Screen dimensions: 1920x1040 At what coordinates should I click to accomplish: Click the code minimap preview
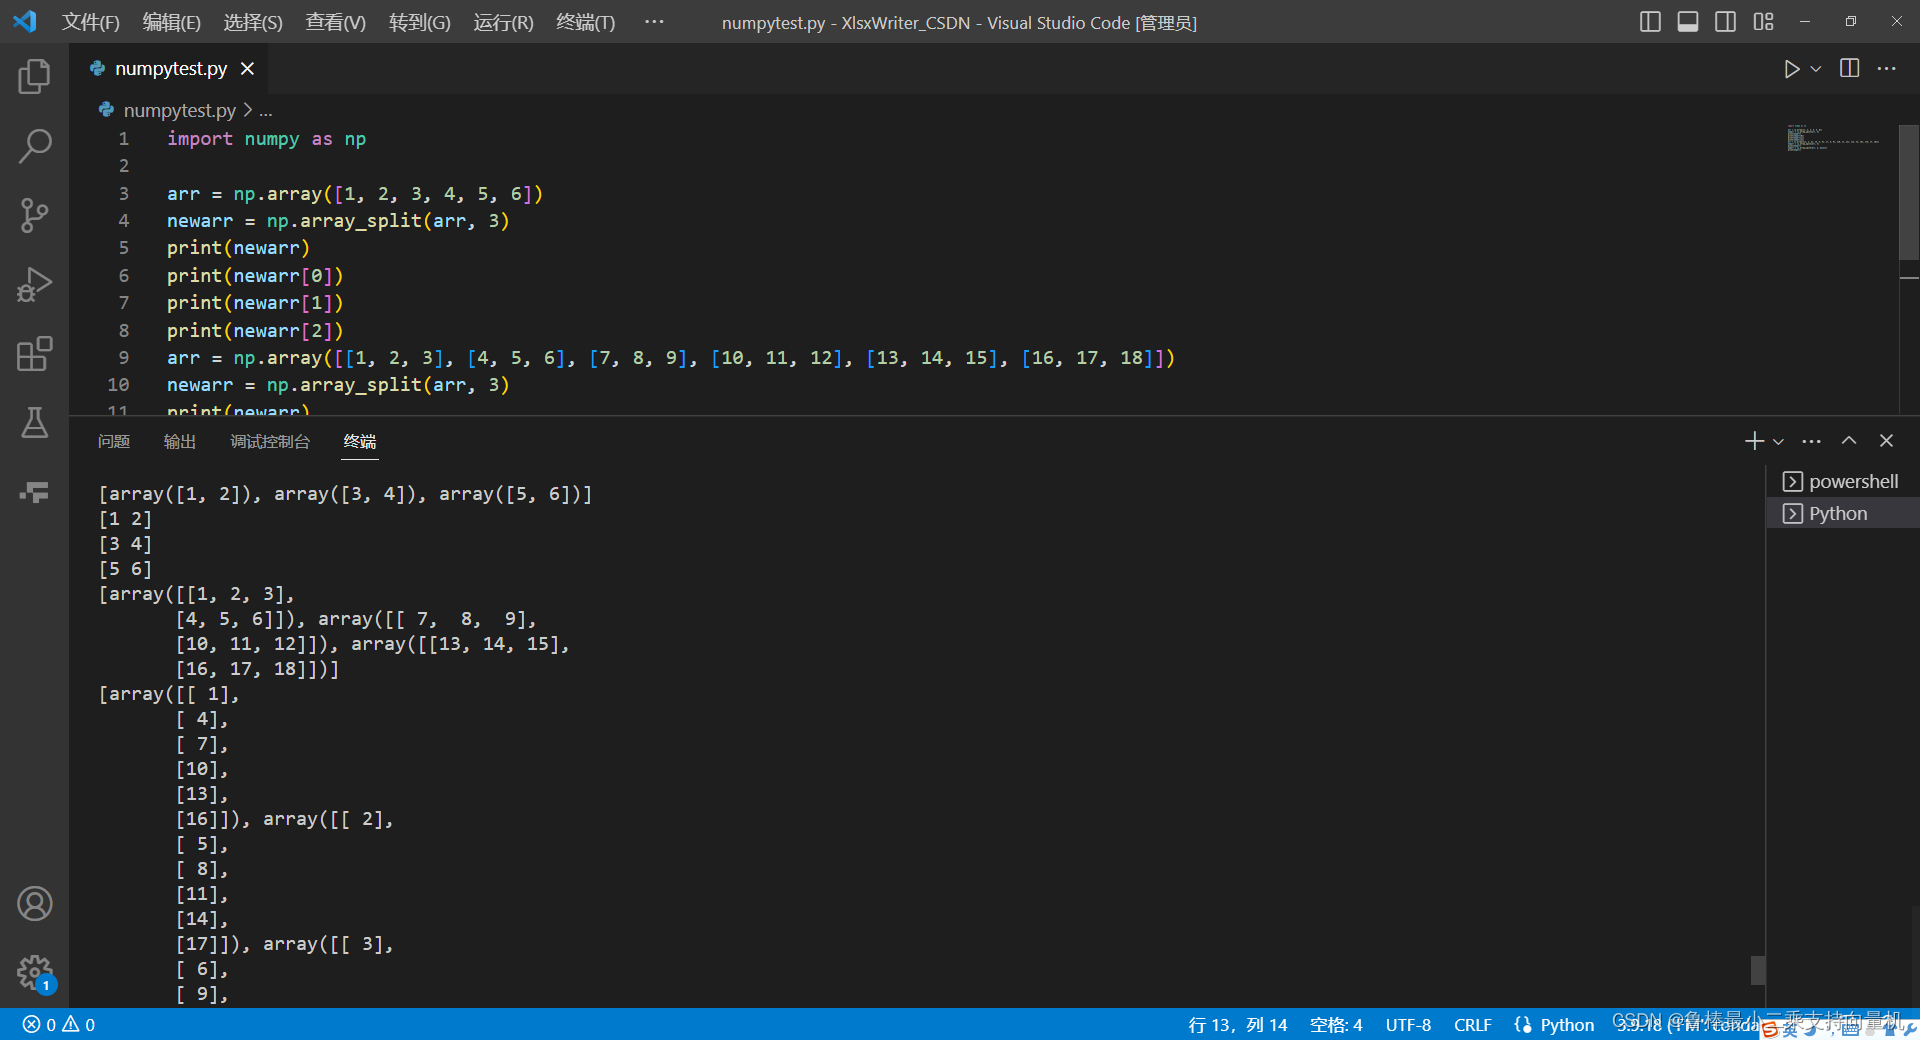[x=1832, y=138]
